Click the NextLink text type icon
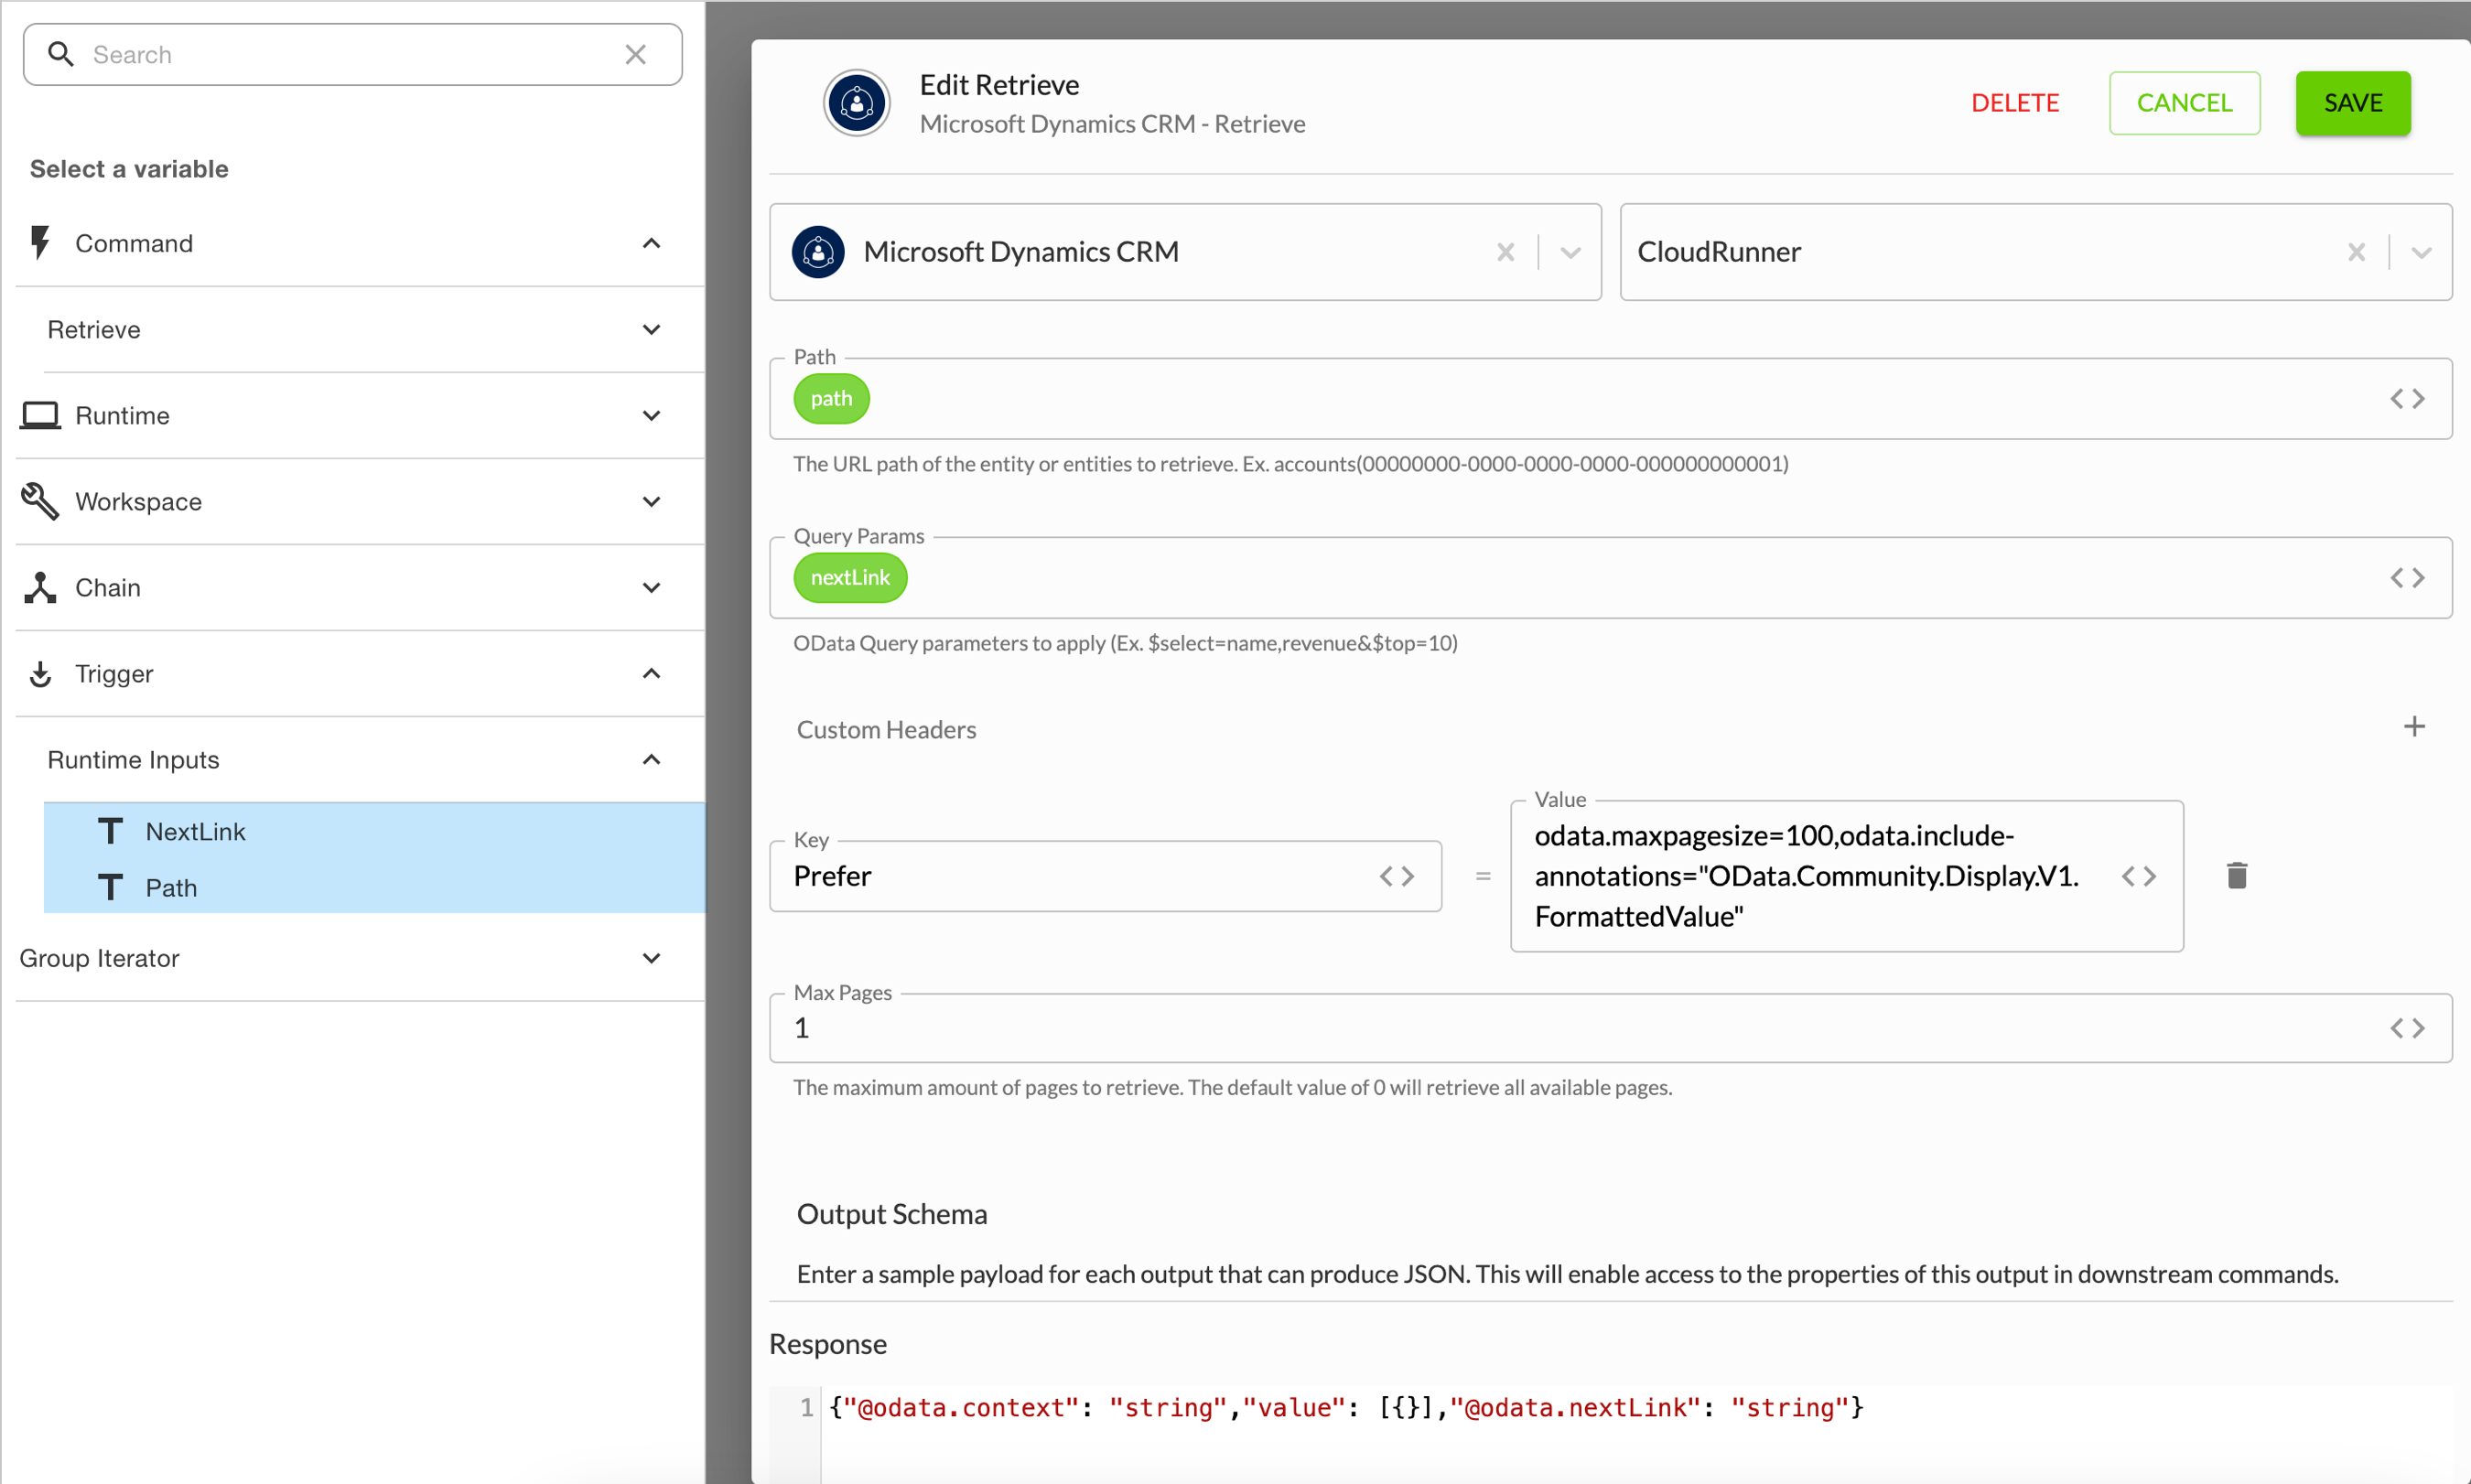This screenshot has height=1484, width=2471. click(x=110, y=831)
